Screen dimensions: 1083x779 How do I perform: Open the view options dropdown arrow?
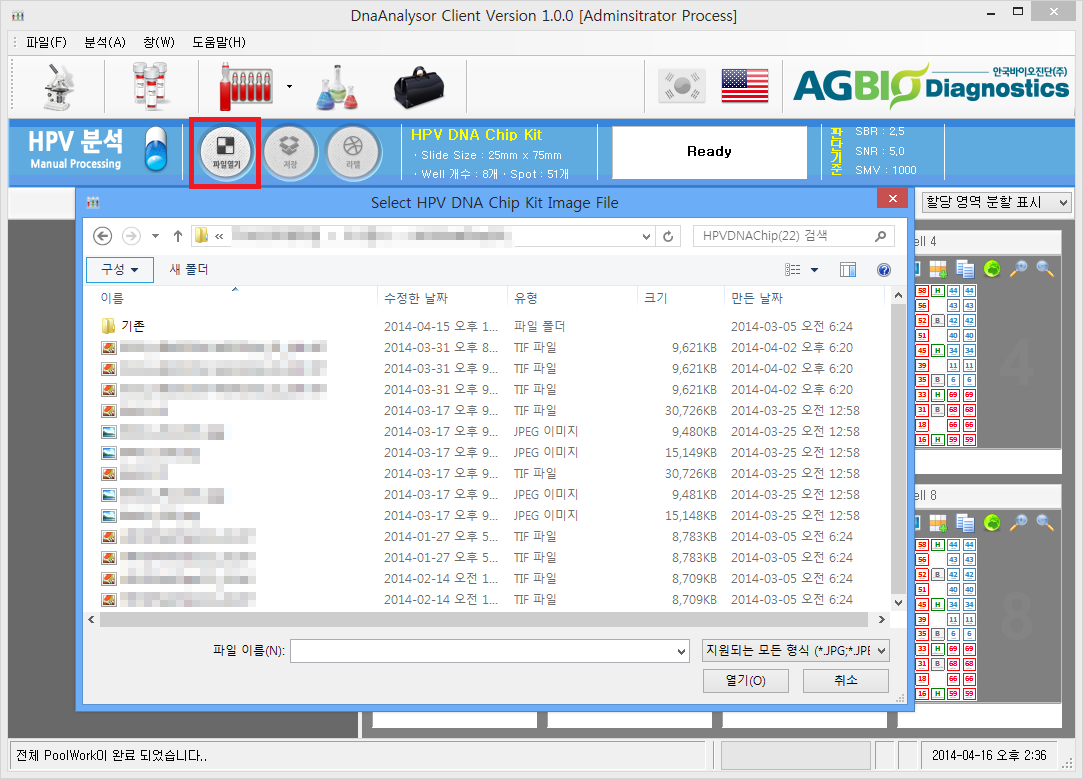coord(814,270)
